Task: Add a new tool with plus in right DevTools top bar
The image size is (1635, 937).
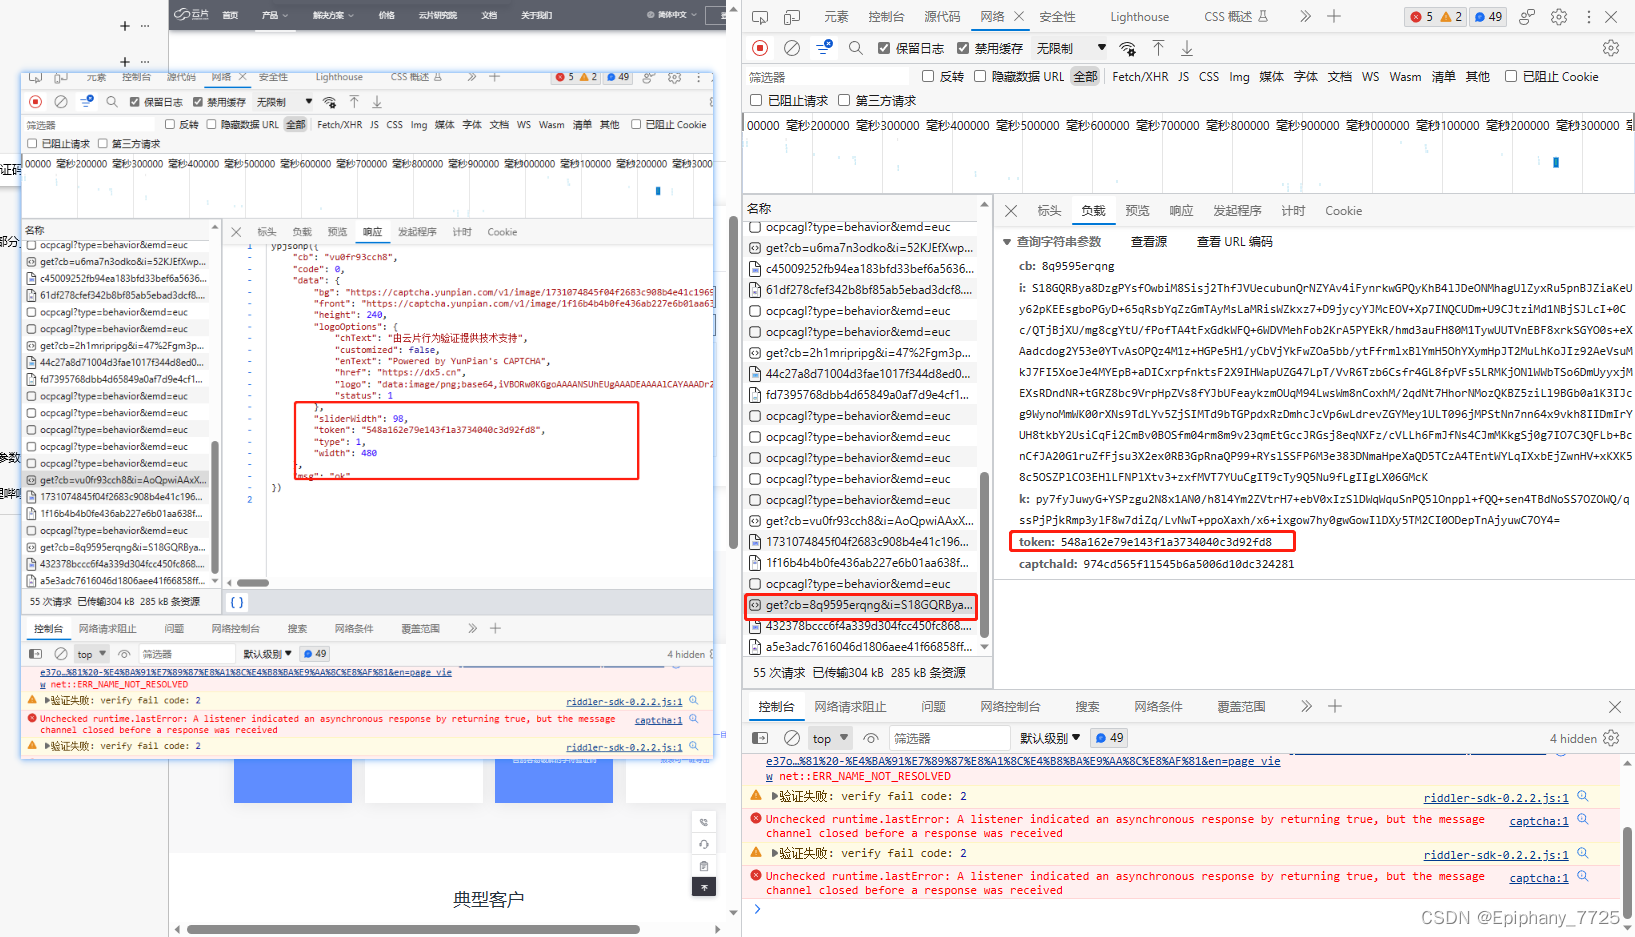Action: pos(1334,17)
